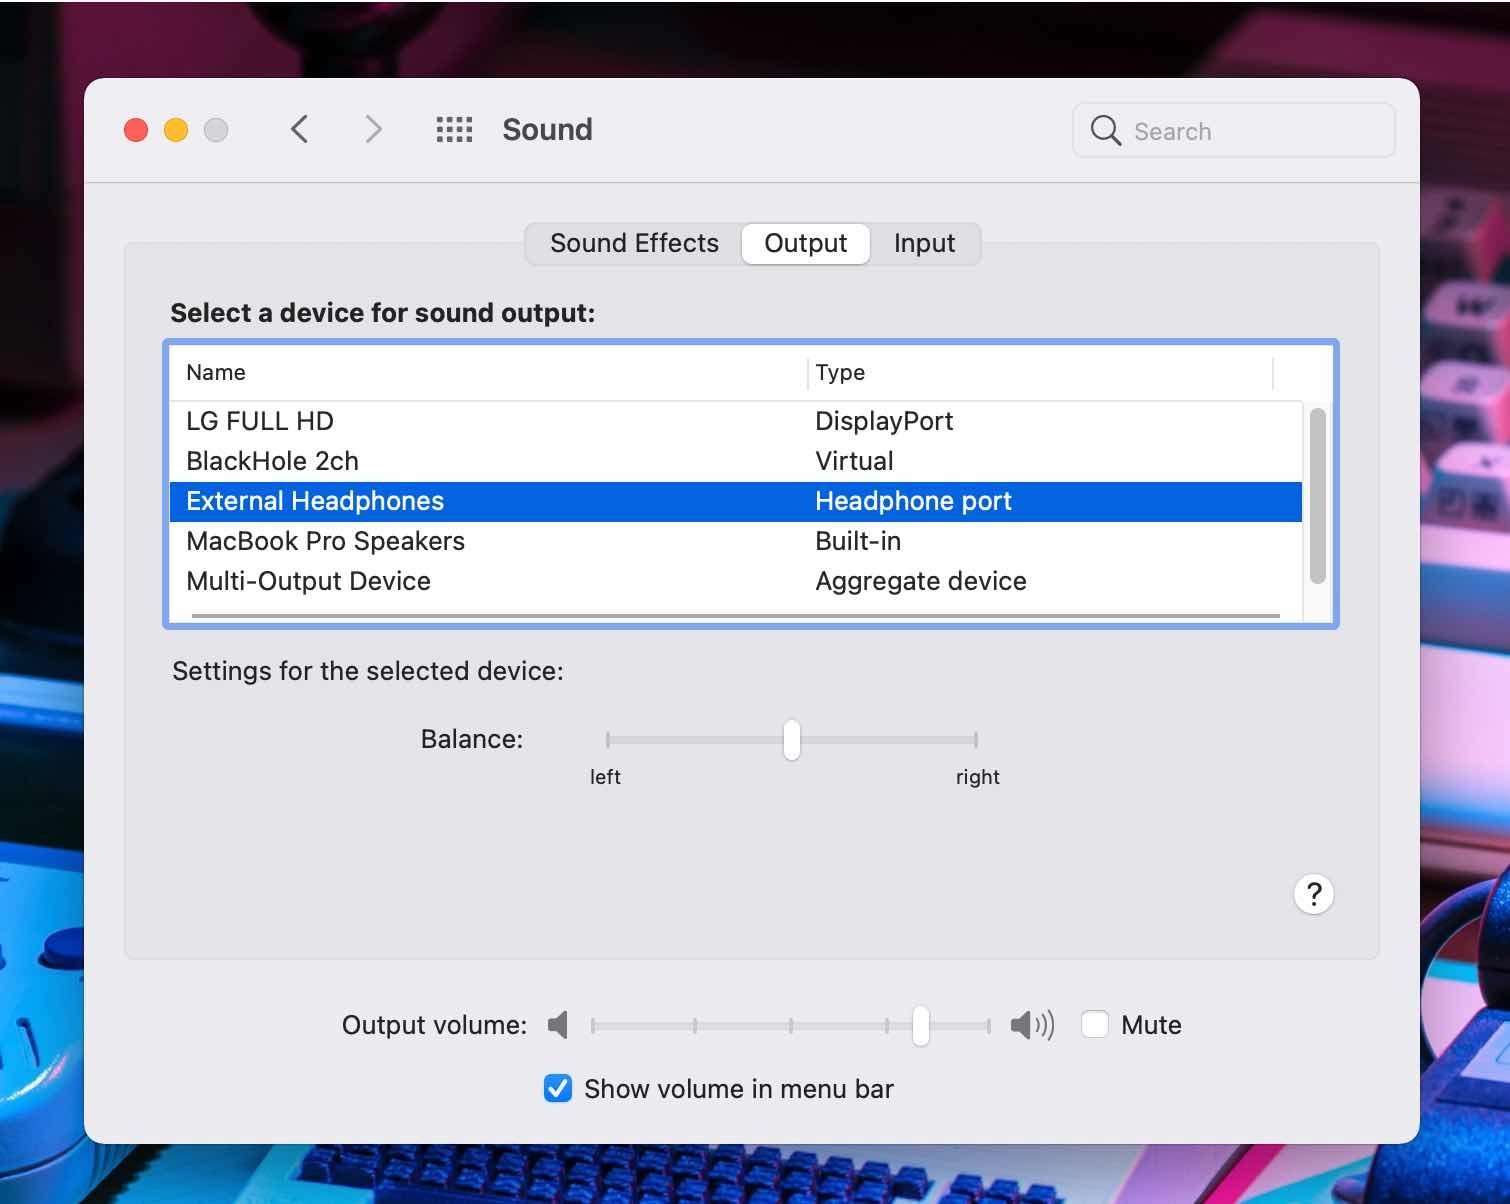Click the low volume speaker icon
This screenshot has width=1510, height=1204.
(558, 1025)
